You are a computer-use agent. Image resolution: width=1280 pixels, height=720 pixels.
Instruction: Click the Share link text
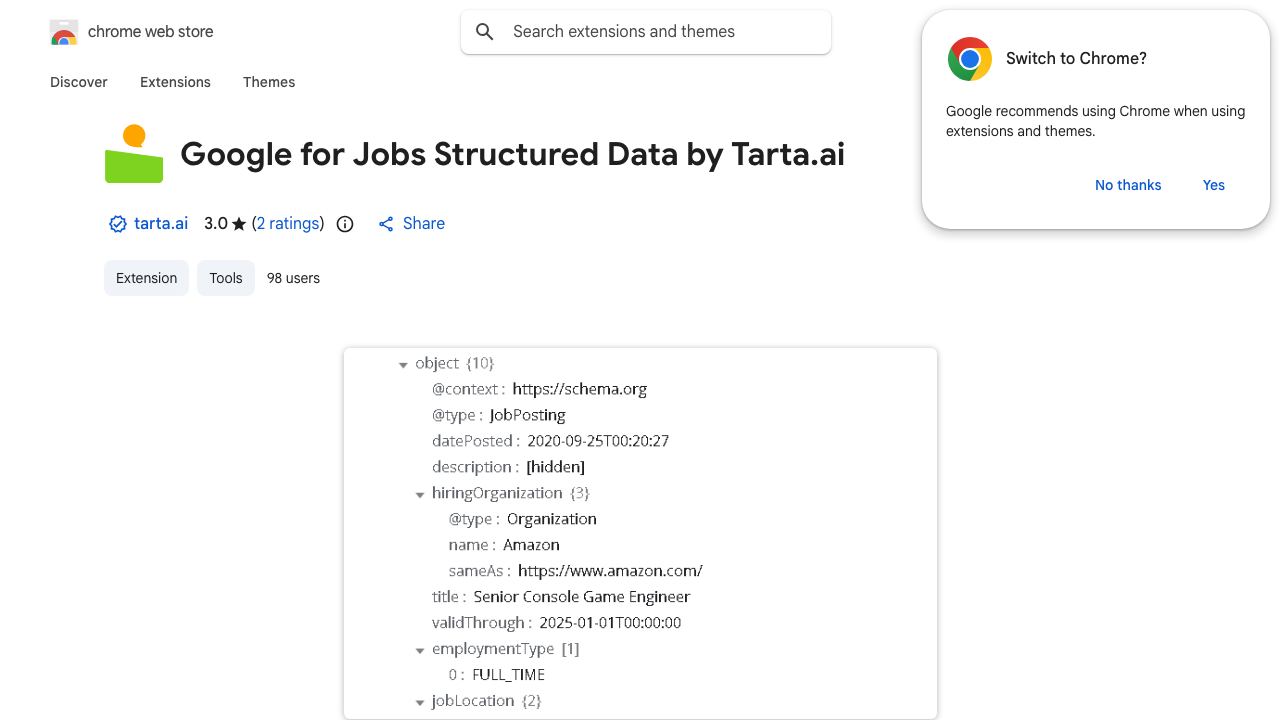(424, 224)
